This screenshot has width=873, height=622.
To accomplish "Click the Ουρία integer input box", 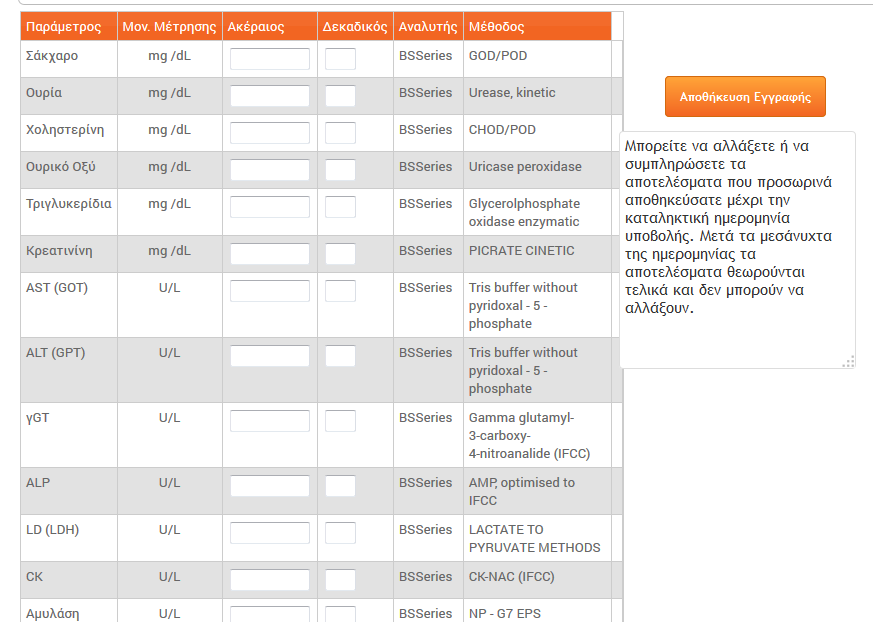I will point(269,96).
